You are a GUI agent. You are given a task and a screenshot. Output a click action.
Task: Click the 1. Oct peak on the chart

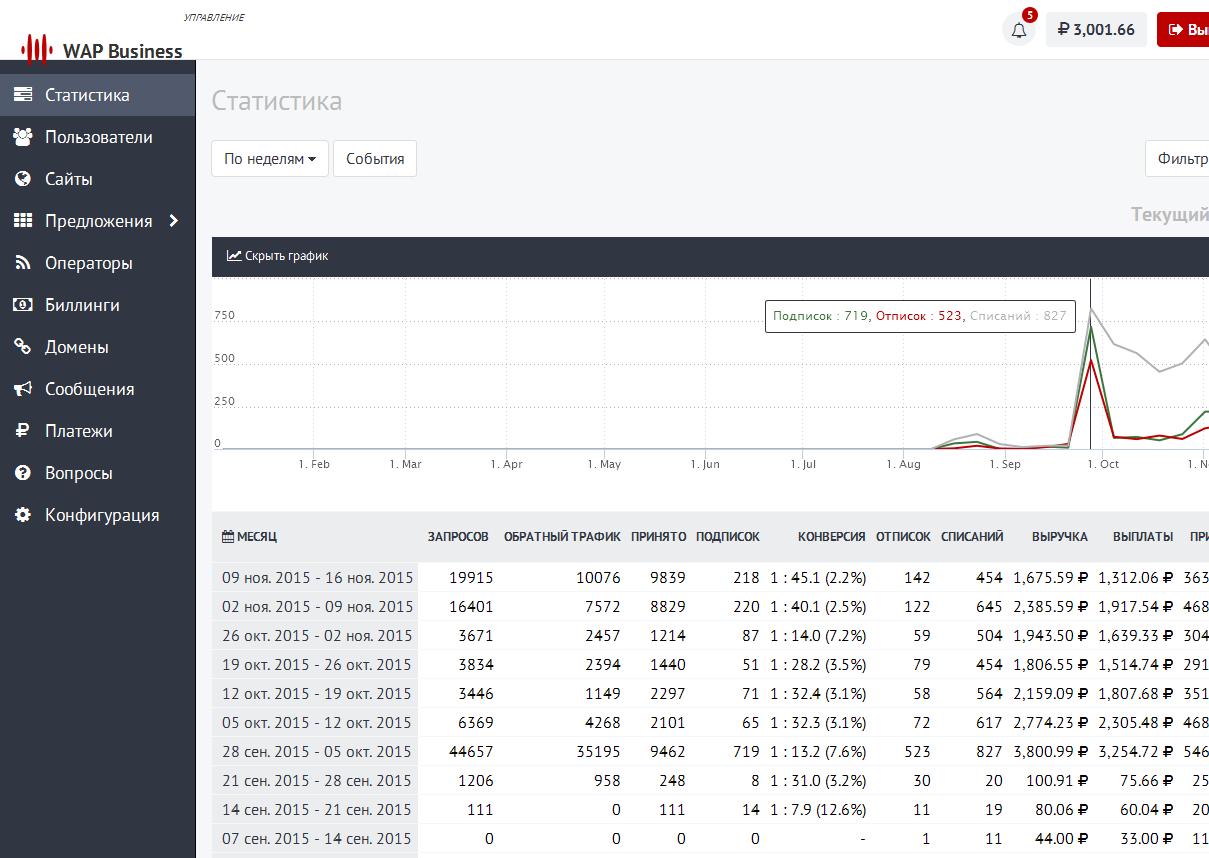pyautogui.click(x=1091, y=325)
